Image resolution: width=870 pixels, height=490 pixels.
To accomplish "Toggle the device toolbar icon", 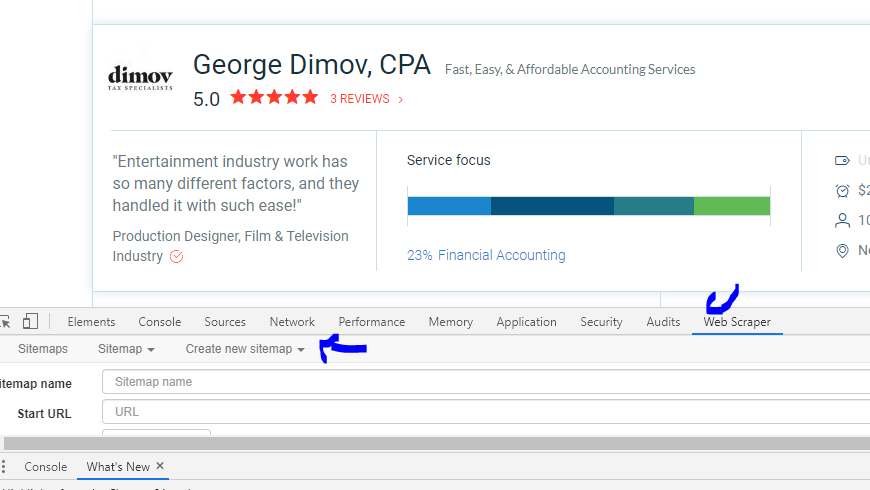I will (31, 321).
